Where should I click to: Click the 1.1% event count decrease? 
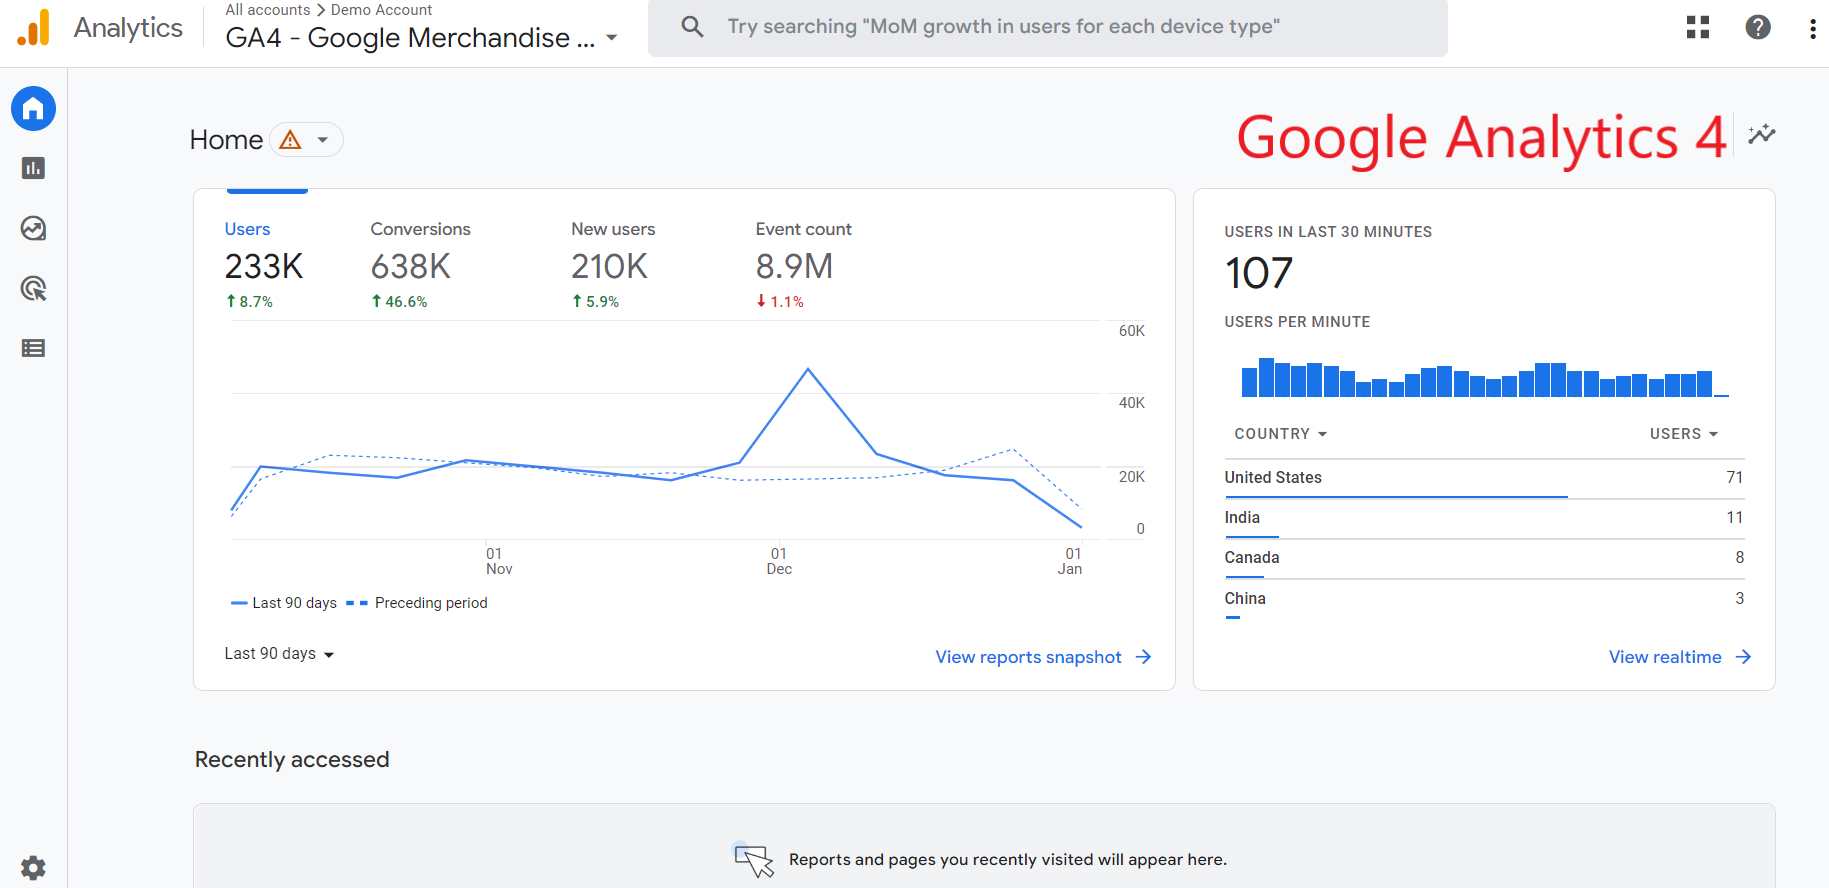780,301
